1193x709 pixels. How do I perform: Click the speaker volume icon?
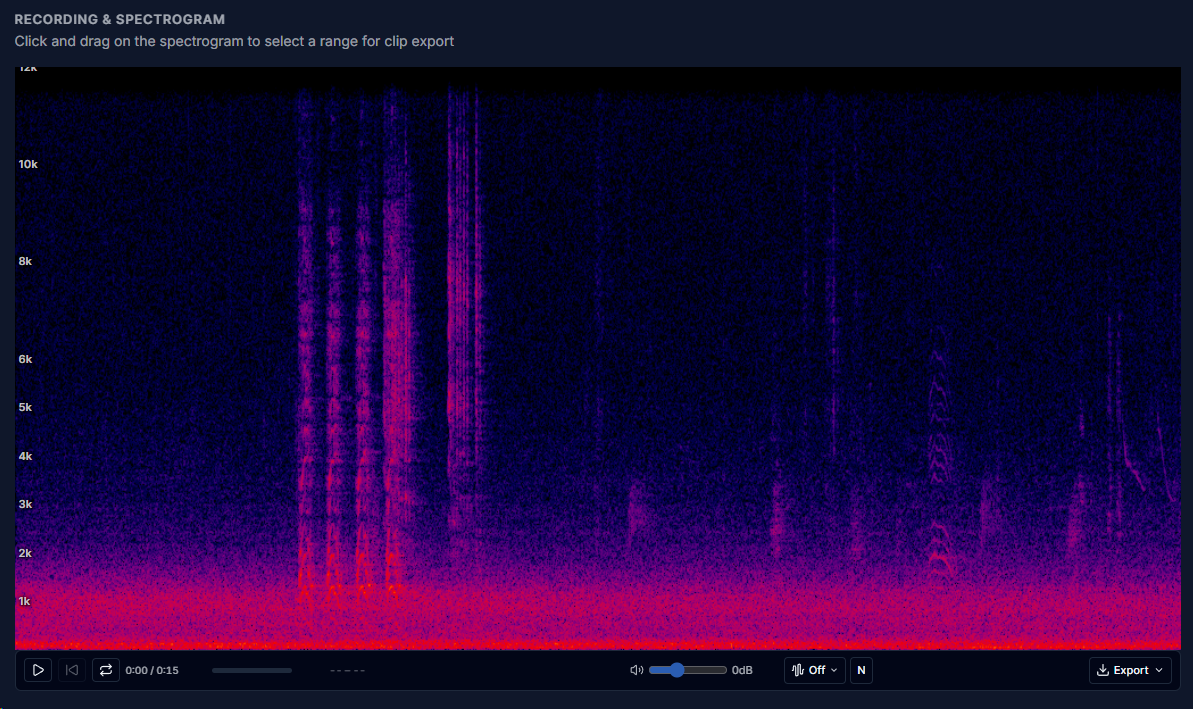point(636,670)
